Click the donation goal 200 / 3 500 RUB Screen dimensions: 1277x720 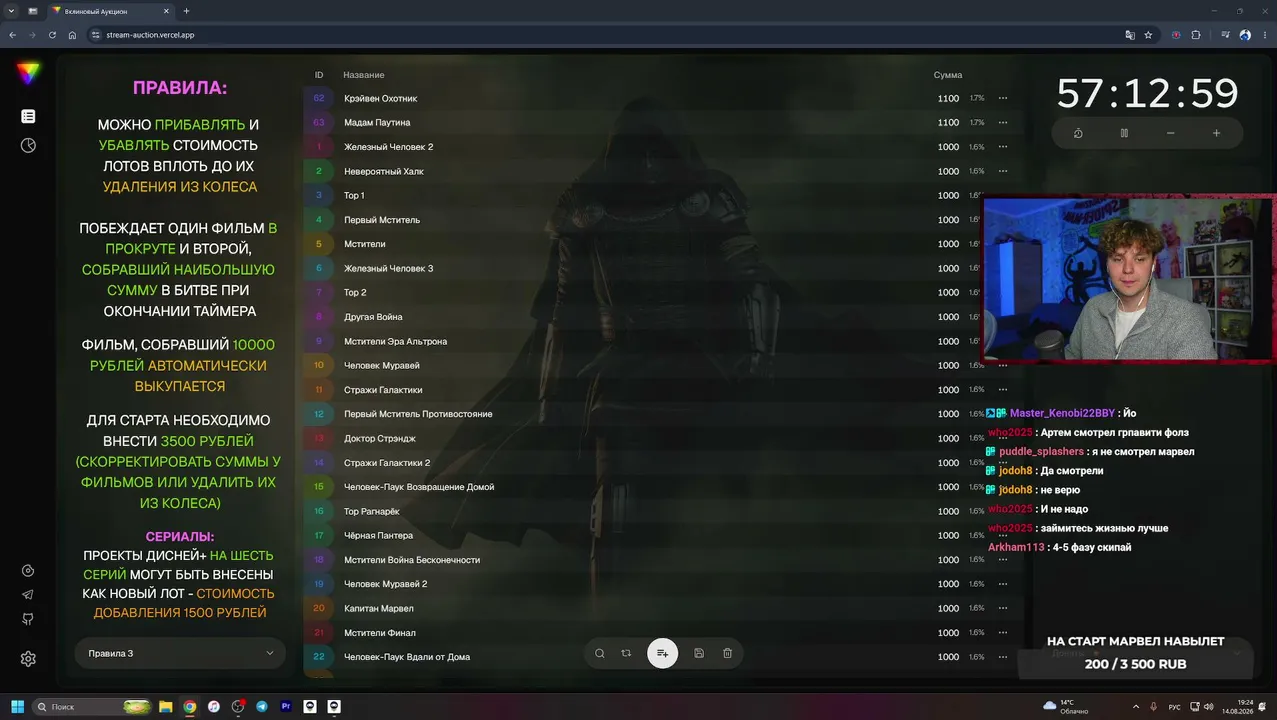pyautogui.click(x=1135, y=664)
